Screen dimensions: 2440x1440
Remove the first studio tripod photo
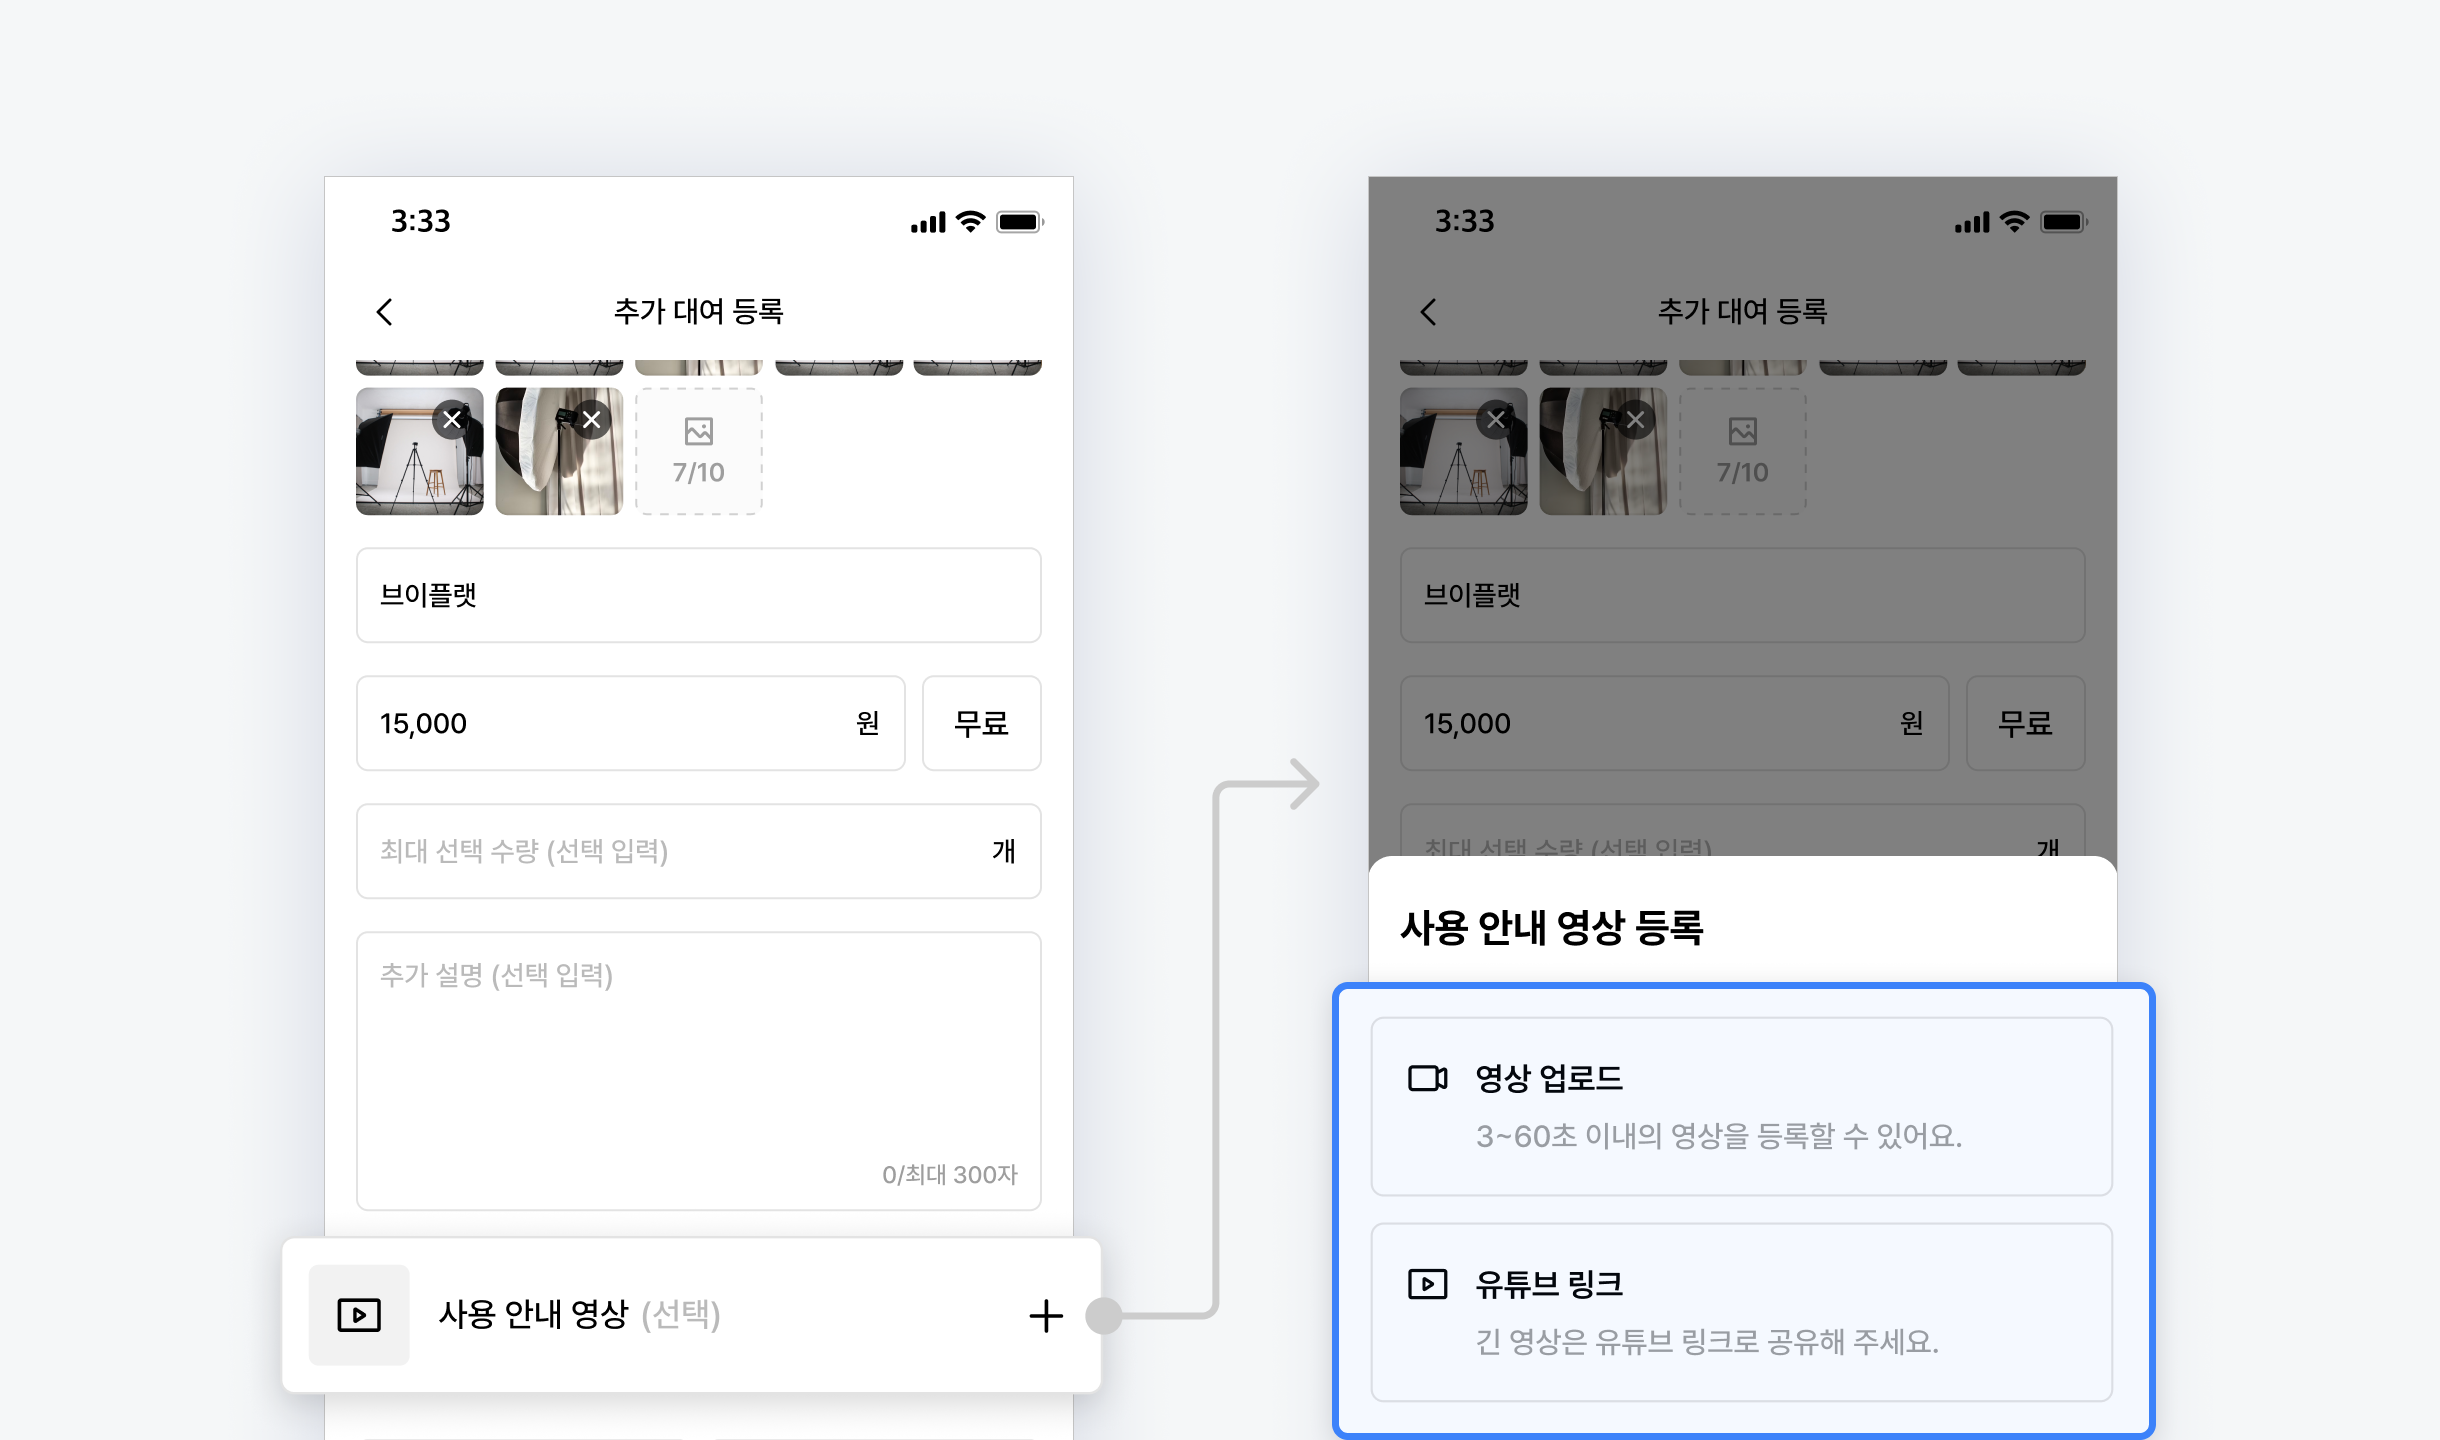452,419
